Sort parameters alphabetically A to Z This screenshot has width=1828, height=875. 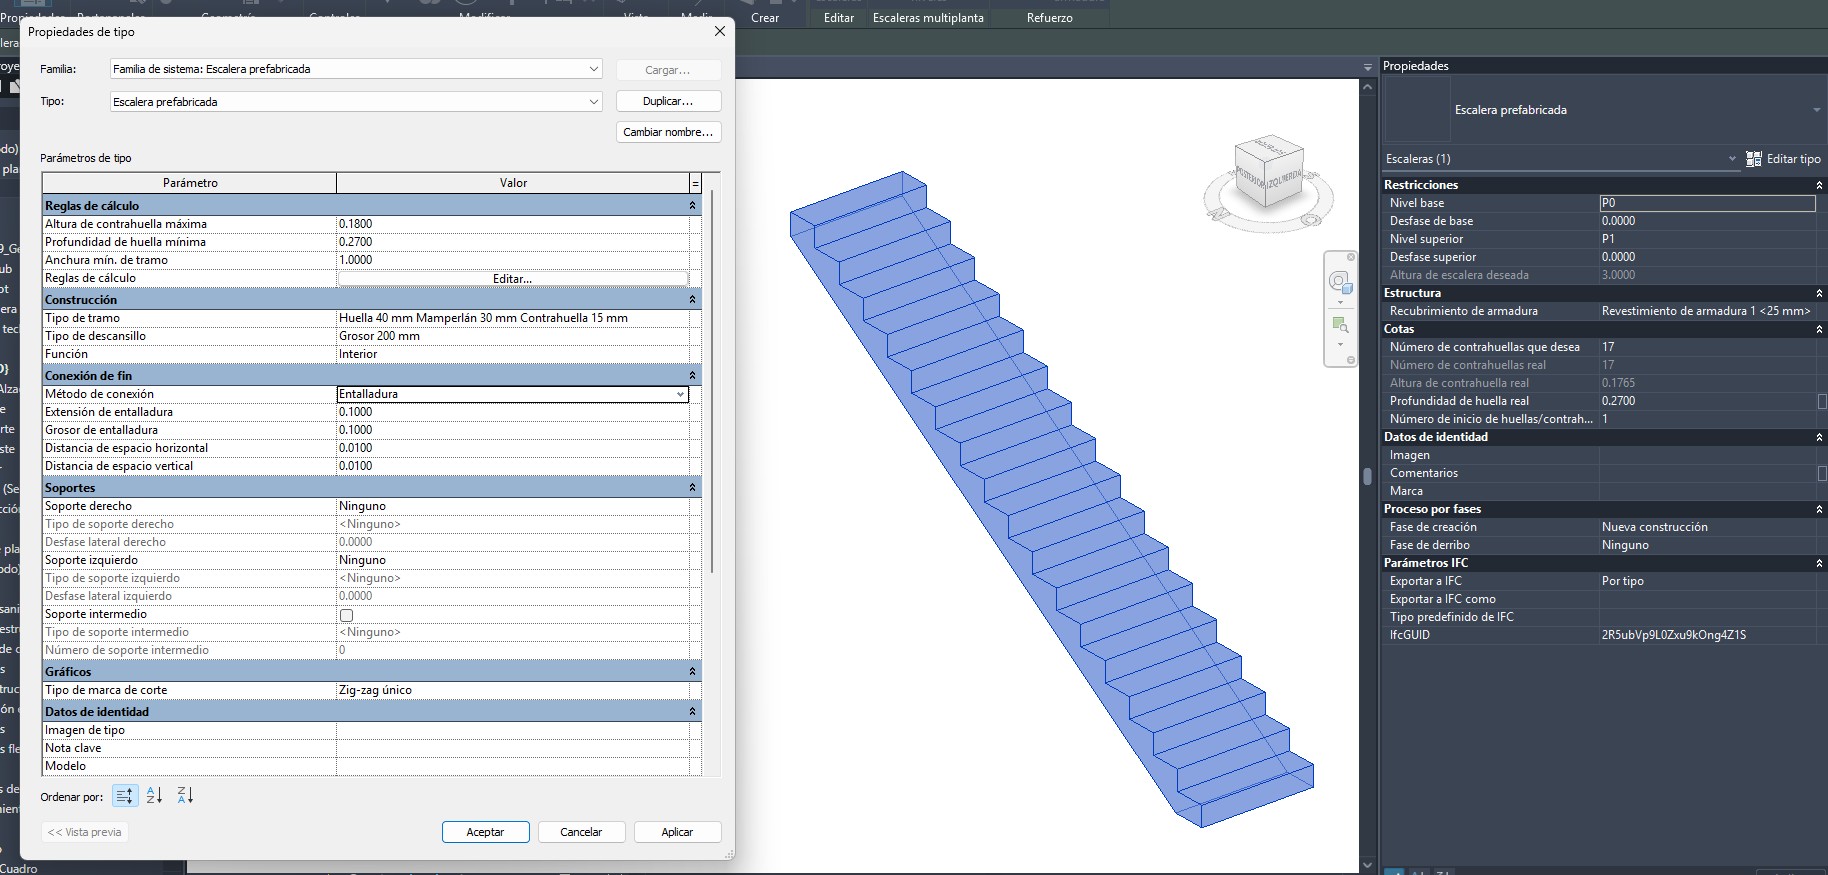[154, 796]
